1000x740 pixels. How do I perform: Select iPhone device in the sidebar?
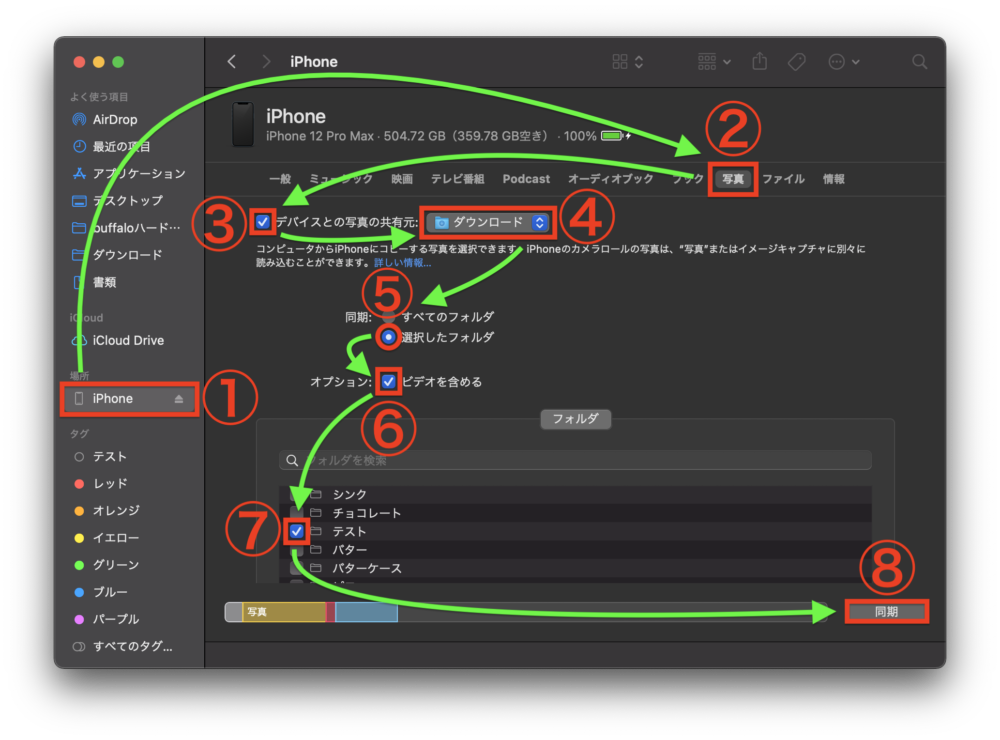click(129, 399)
